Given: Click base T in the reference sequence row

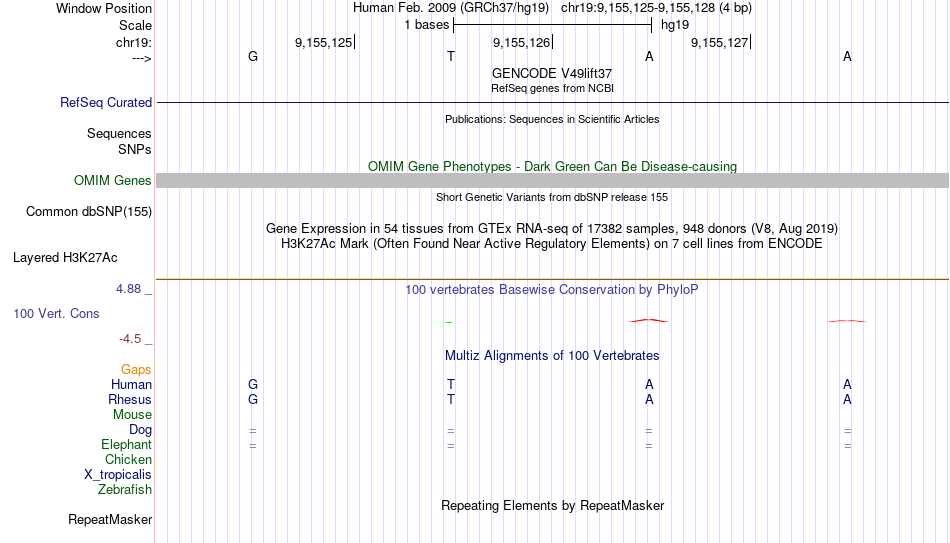Looking at the screenshot, I should coord(451,56).
